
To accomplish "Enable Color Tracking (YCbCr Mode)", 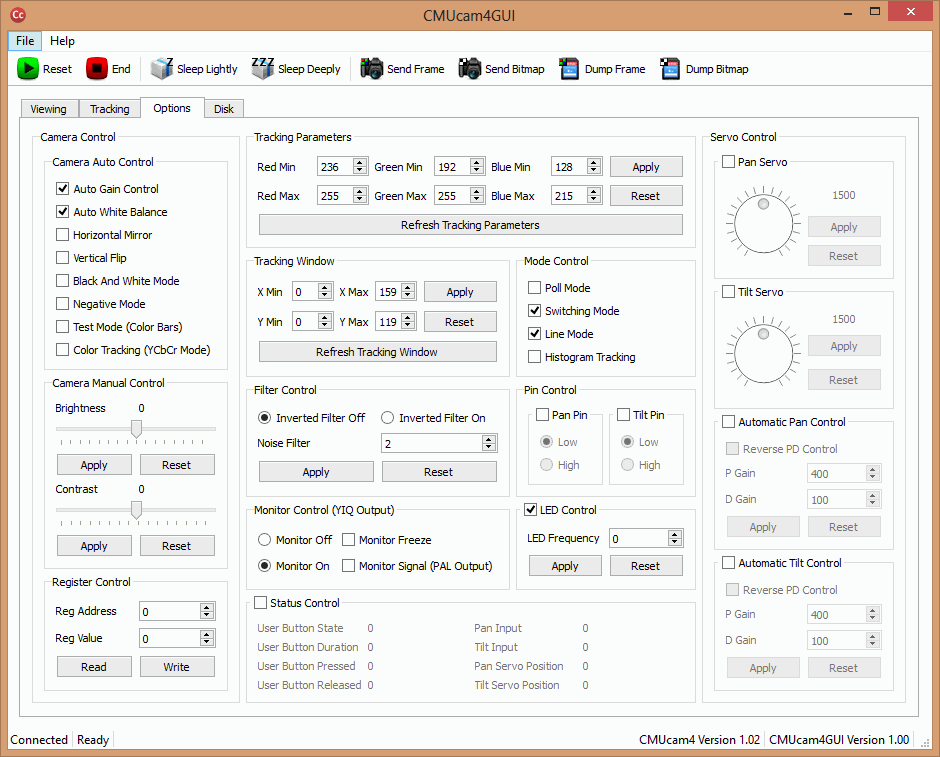I will click(x=62, y=349).
